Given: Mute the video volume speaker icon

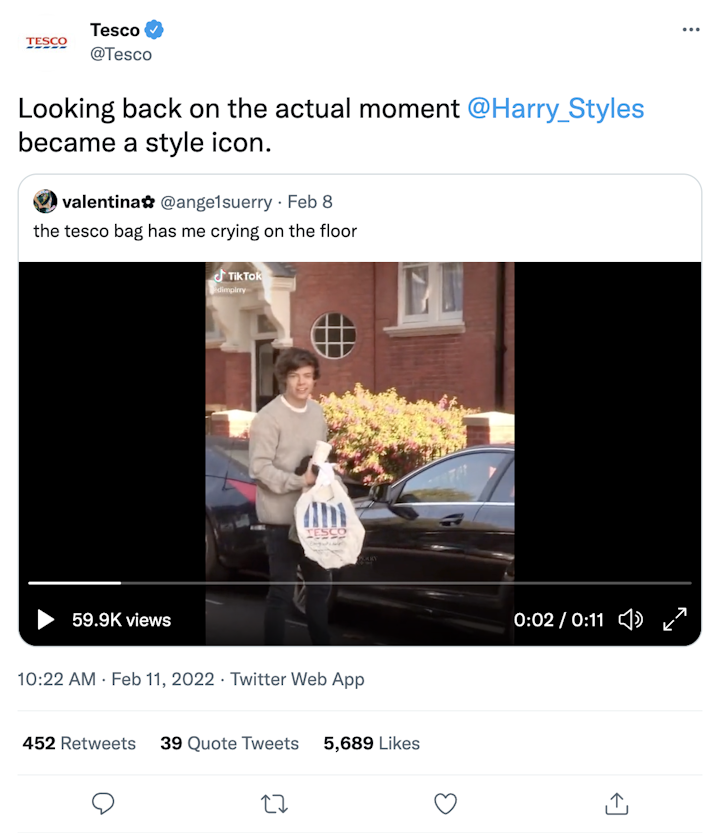Looking at the screenshot, I should click(630, 620).
